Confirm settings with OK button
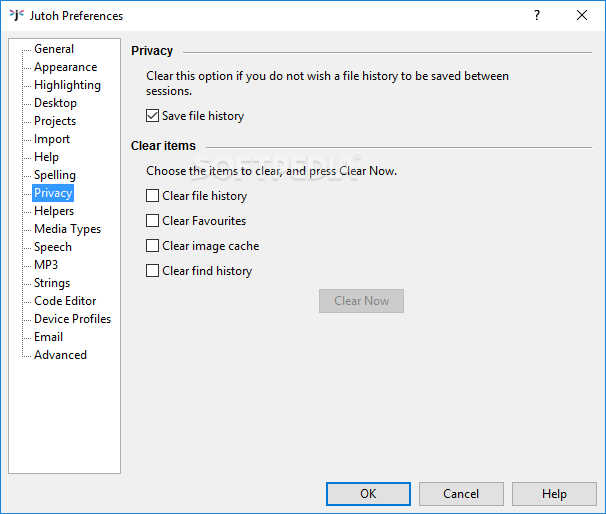 (x=368, y=494)
